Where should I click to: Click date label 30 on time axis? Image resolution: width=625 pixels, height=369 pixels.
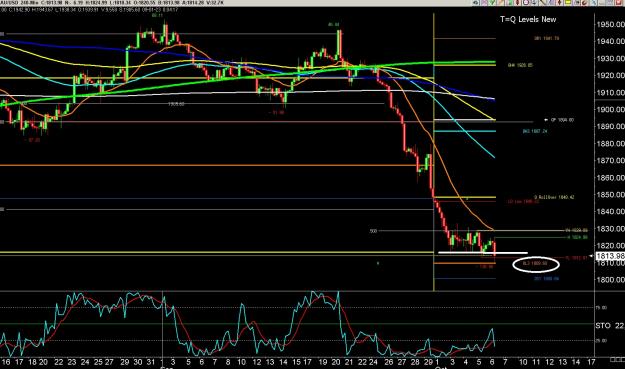point(138,362)
